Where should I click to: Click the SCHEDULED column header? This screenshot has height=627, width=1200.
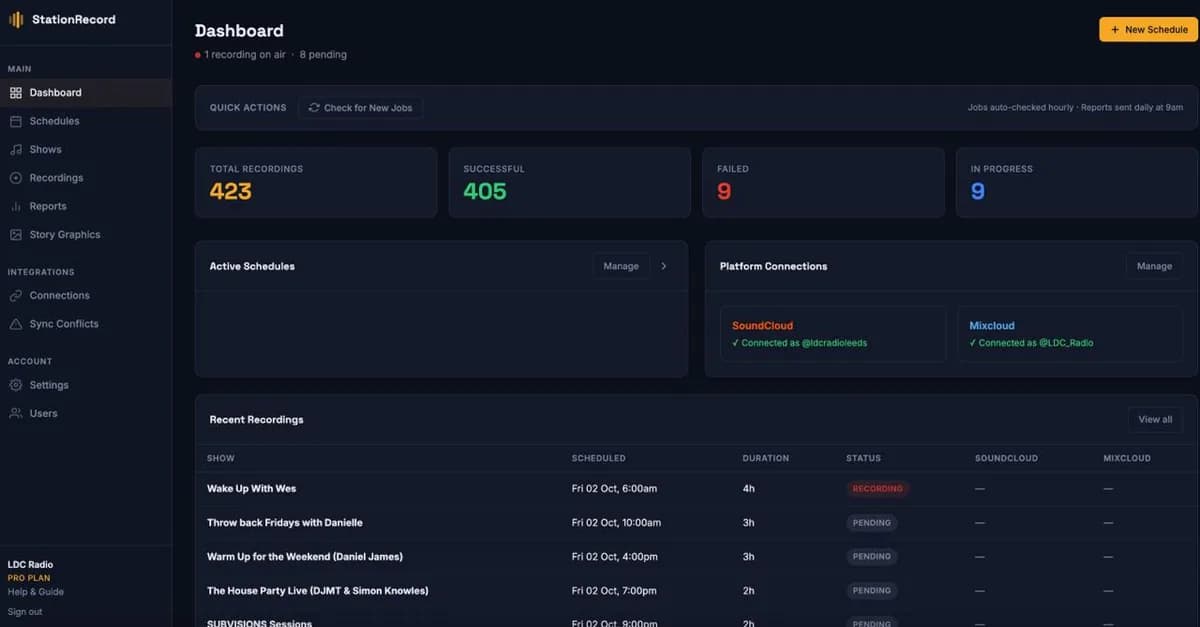pyautogui.click(x=599, y=458)
